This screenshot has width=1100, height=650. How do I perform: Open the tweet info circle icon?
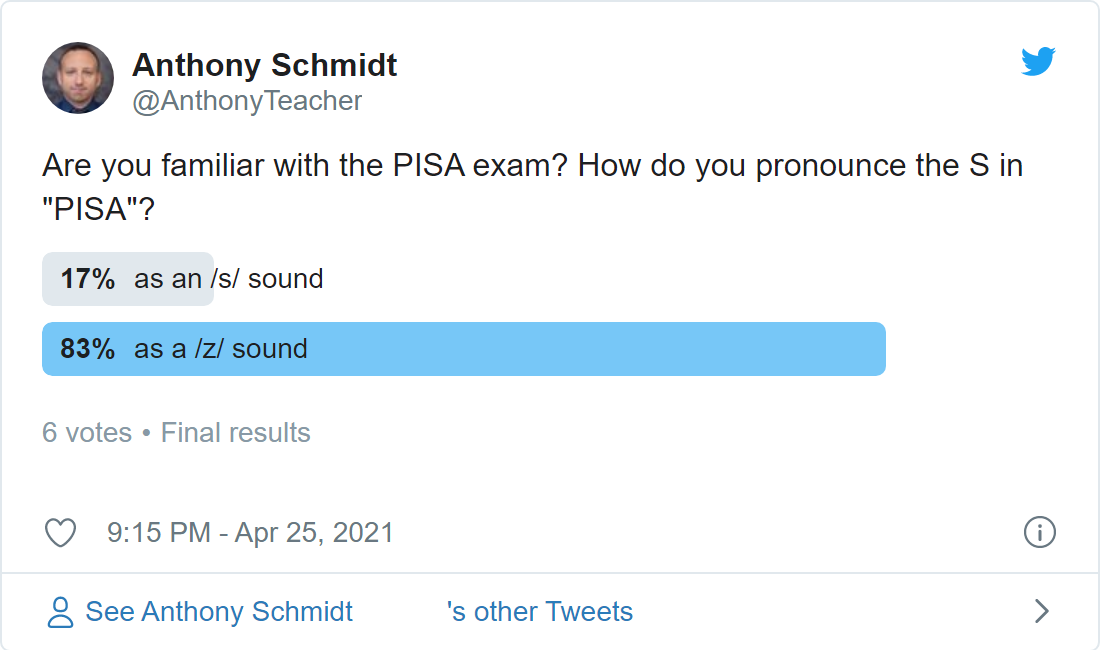(1039, 531)
